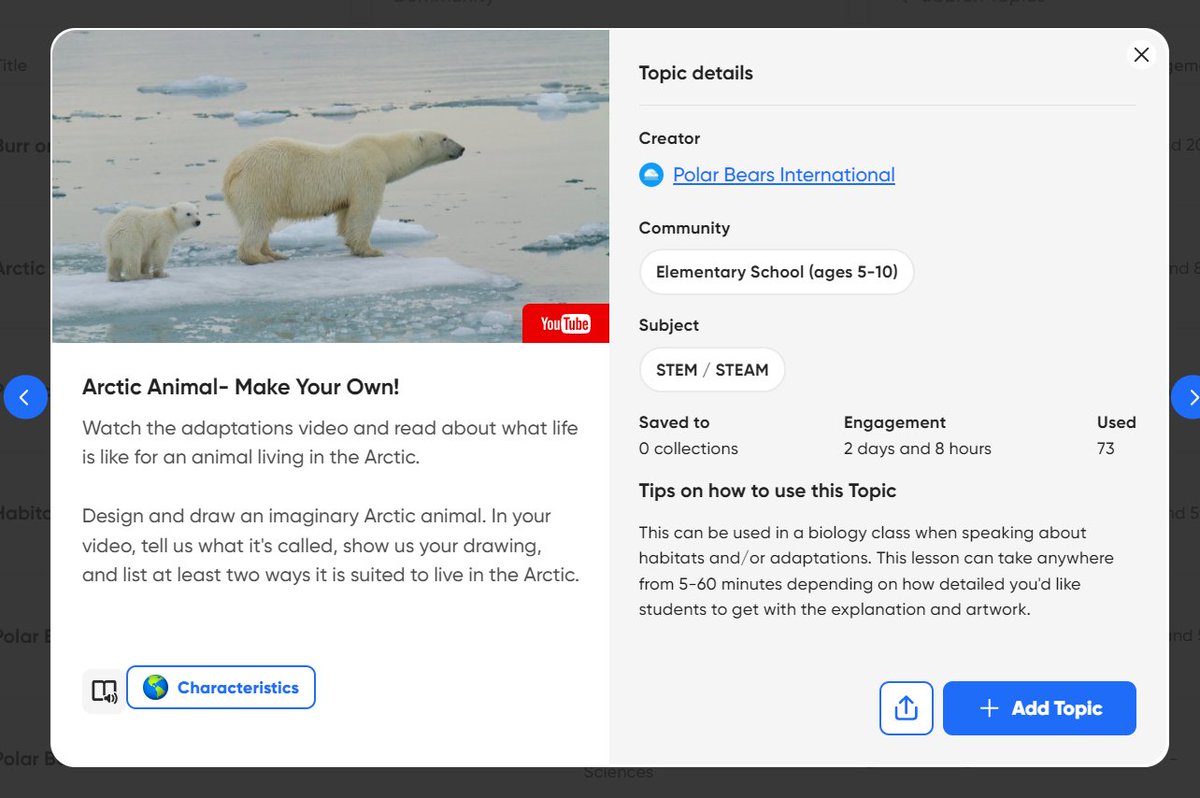Click the Subject label

[669, 326]
